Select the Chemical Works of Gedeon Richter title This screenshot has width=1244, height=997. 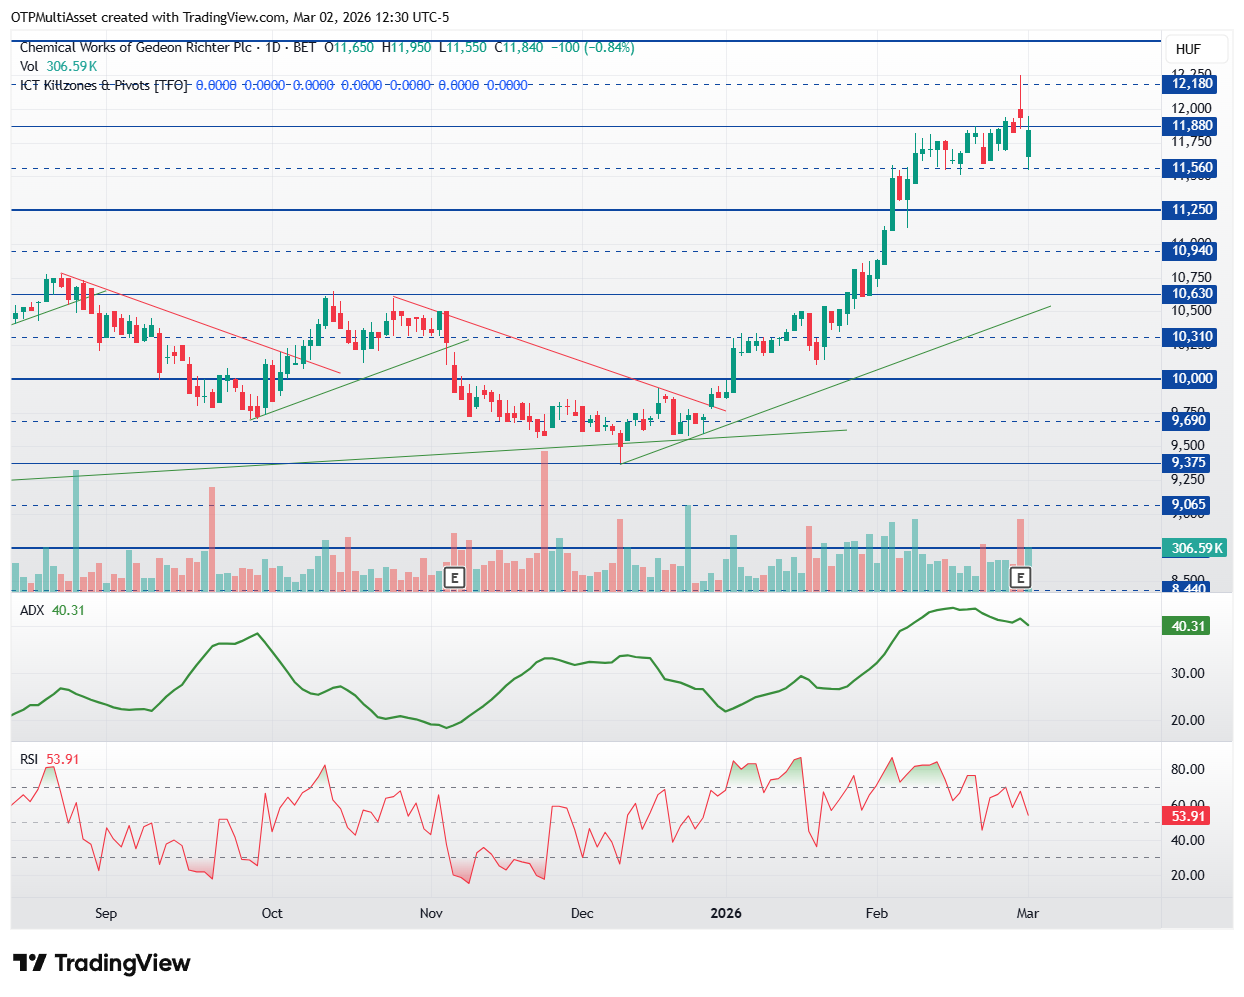click(136, 47)
